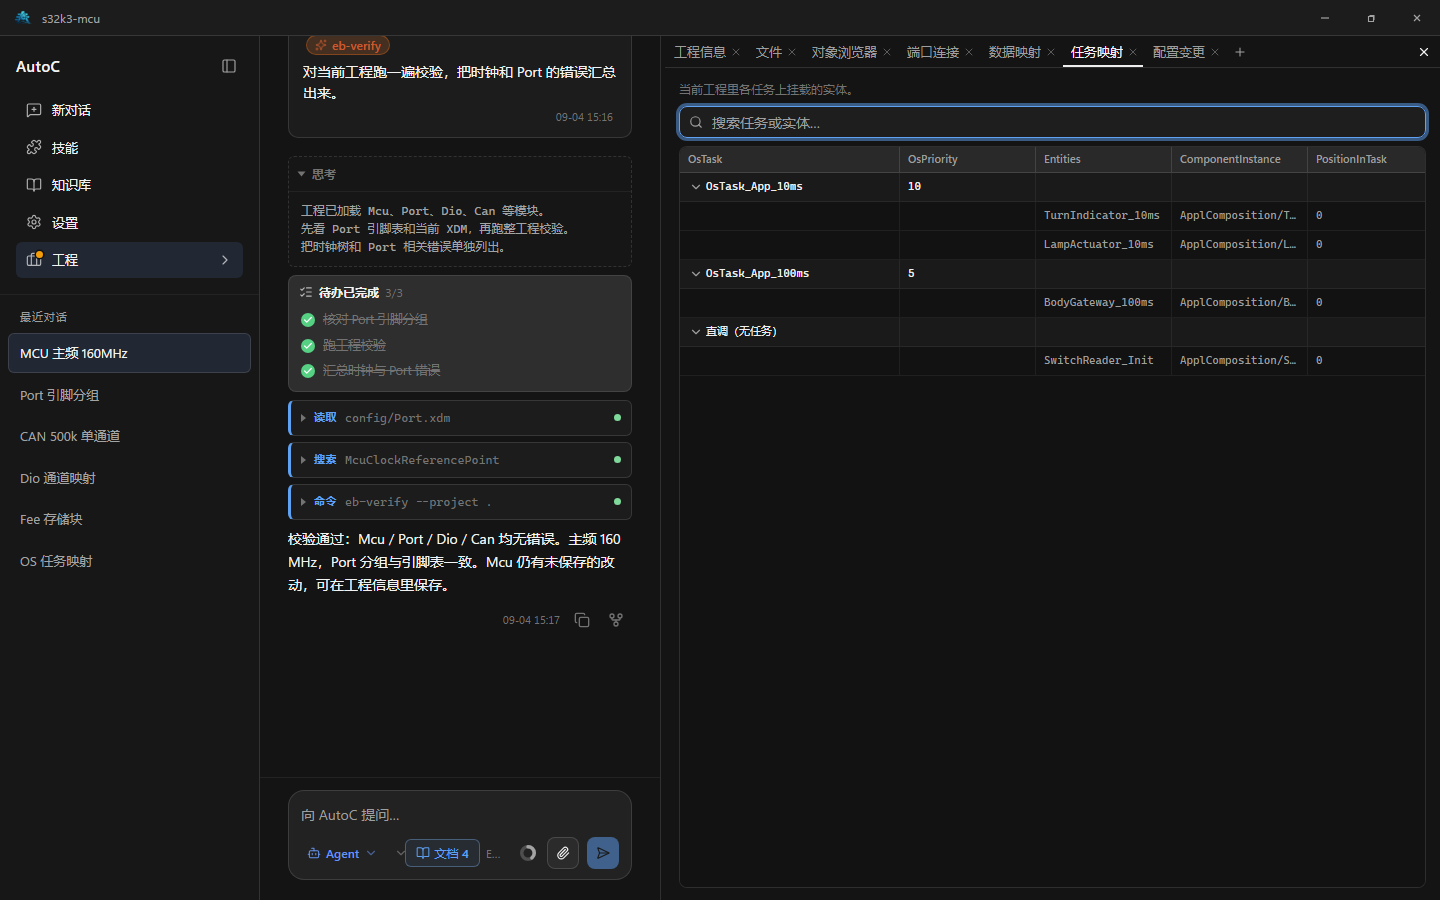
Task: Close the 配置变更 tab
Action: [x=1215, y=52]
